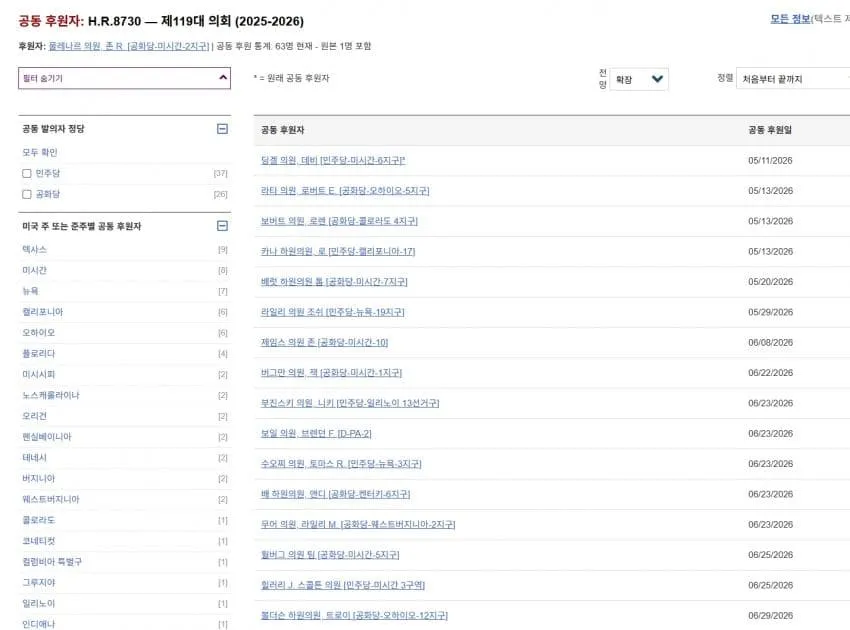Check the 민주당 party checkbox
This screenshot has height=630, width=850.
(x=27, y=173)
